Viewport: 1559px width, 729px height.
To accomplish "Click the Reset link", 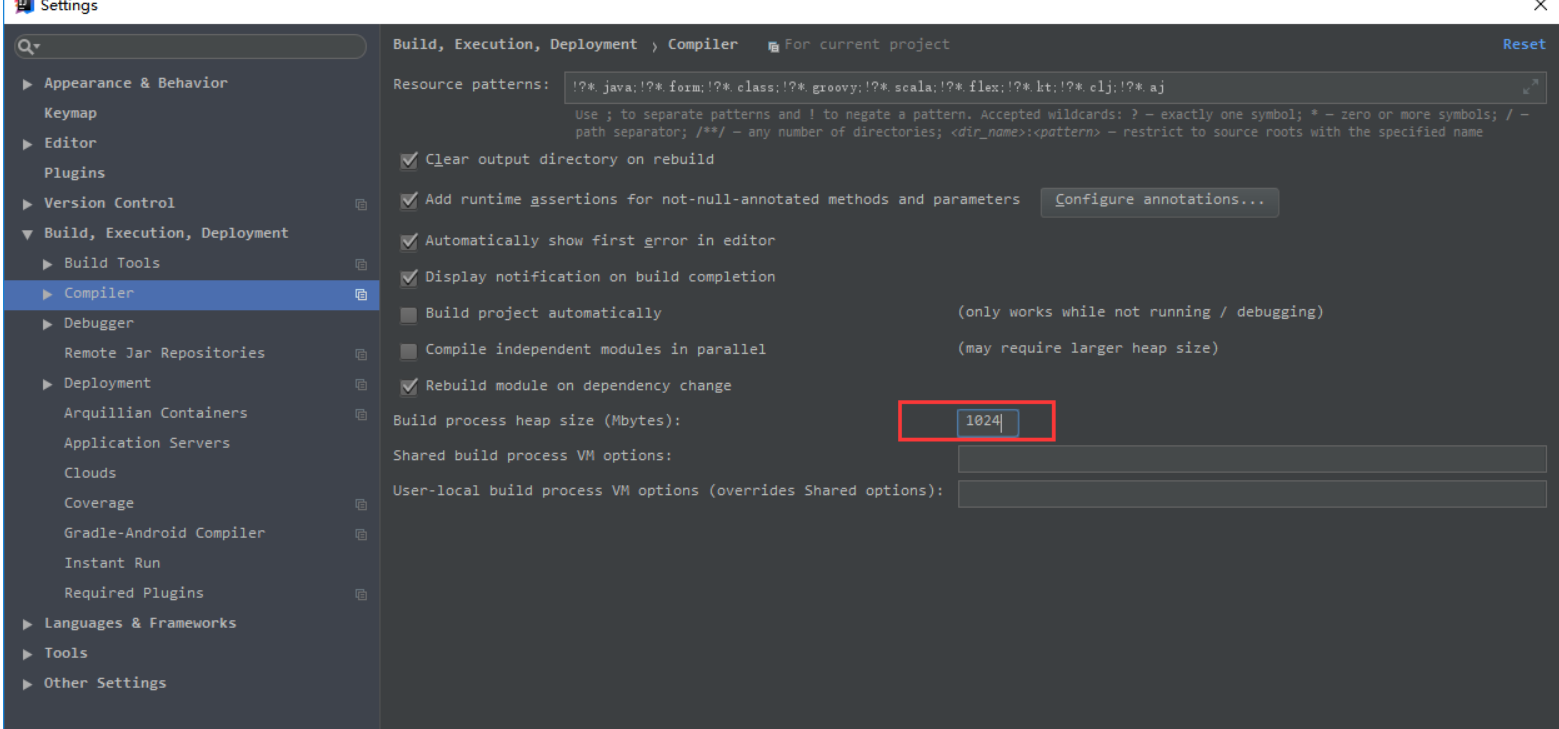I will [x=1523, y=44].
